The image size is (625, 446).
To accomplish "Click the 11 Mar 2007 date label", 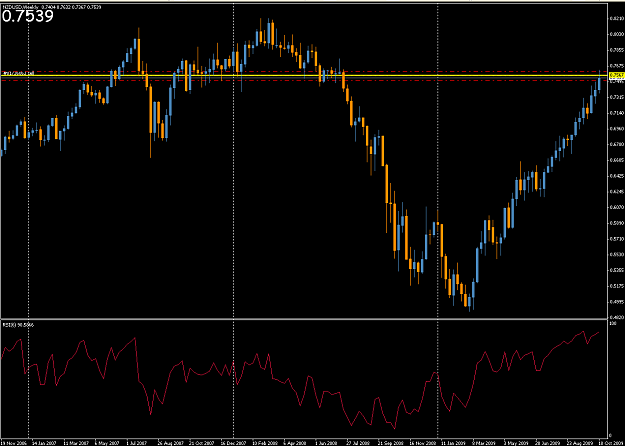I will click(x=76, y=443).
